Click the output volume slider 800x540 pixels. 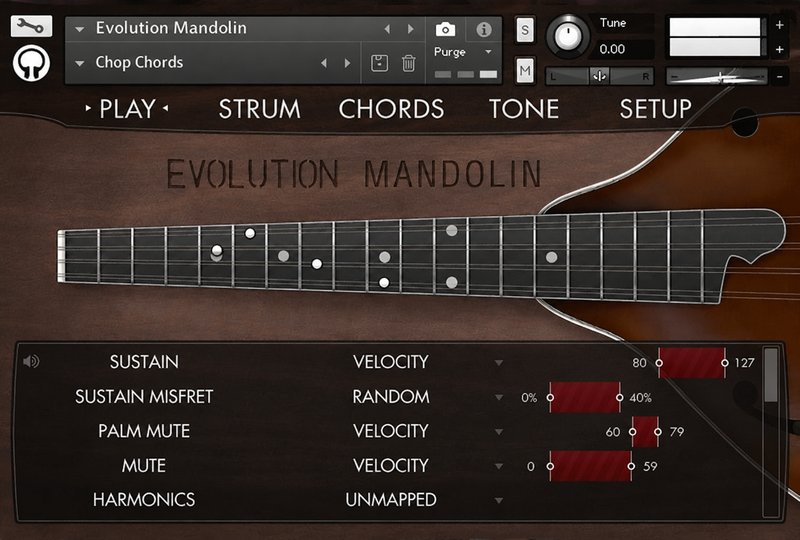click(717, 77)
